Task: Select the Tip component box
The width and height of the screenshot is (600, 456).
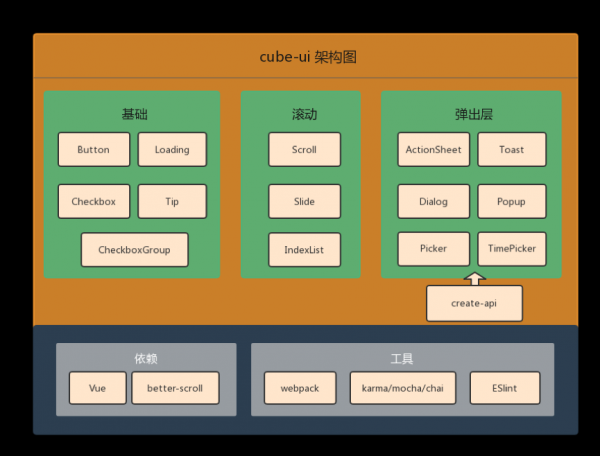Action: pos(172,202)
